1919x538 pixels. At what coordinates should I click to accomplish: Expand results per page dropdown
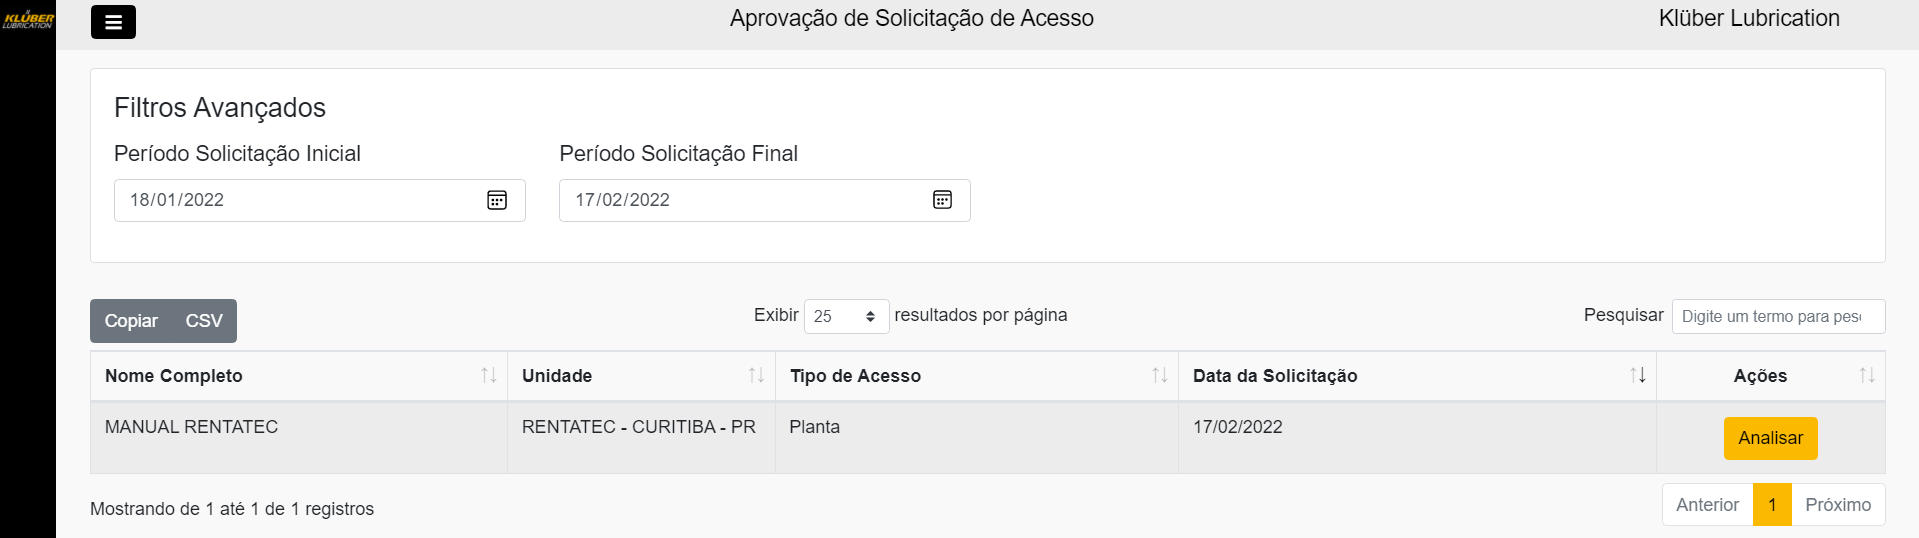846,316
